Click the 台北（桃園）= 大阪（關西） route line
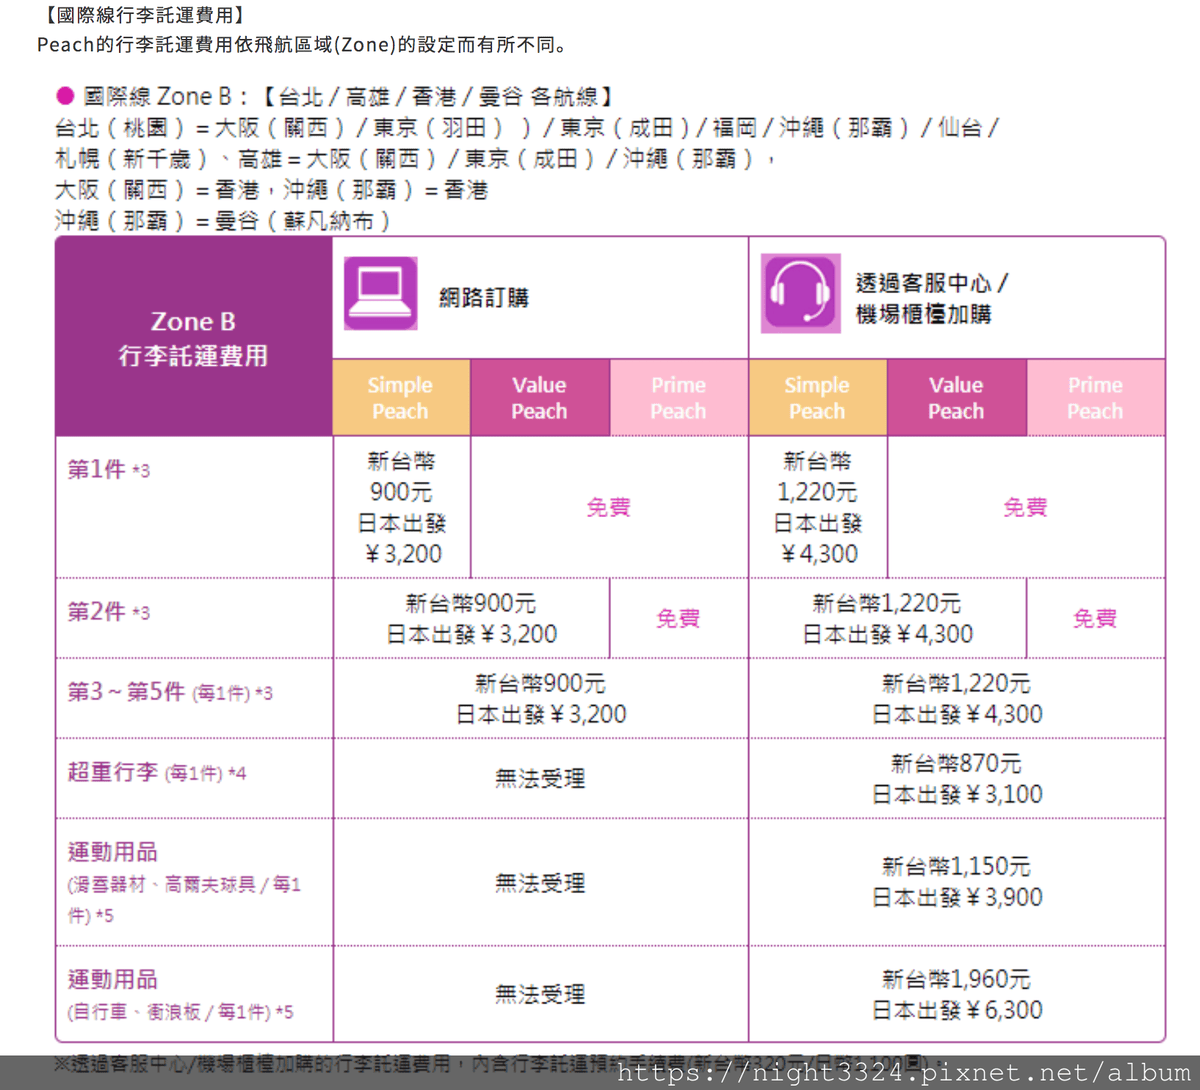1200x1090 pixels. [x=526, y=127]
